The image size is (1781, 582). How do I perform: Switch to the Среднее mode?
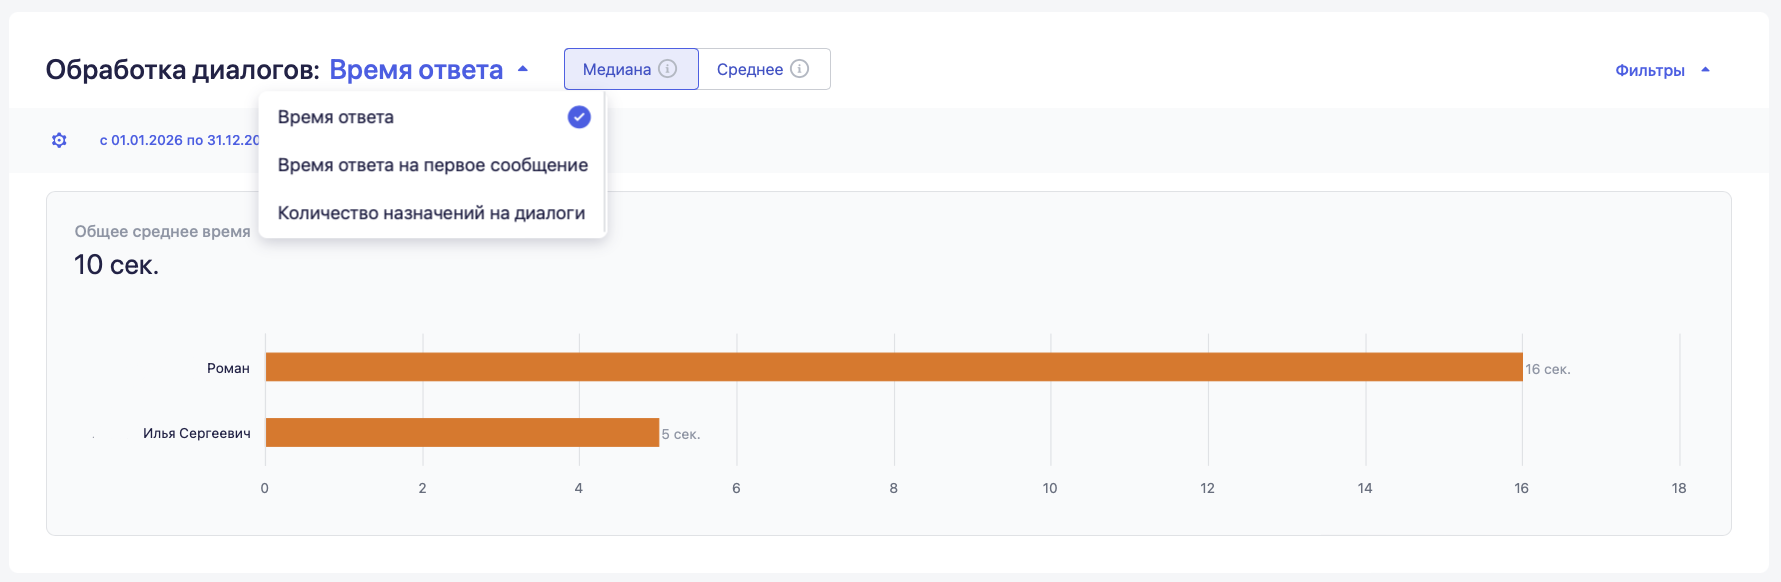tap(750, 69)
